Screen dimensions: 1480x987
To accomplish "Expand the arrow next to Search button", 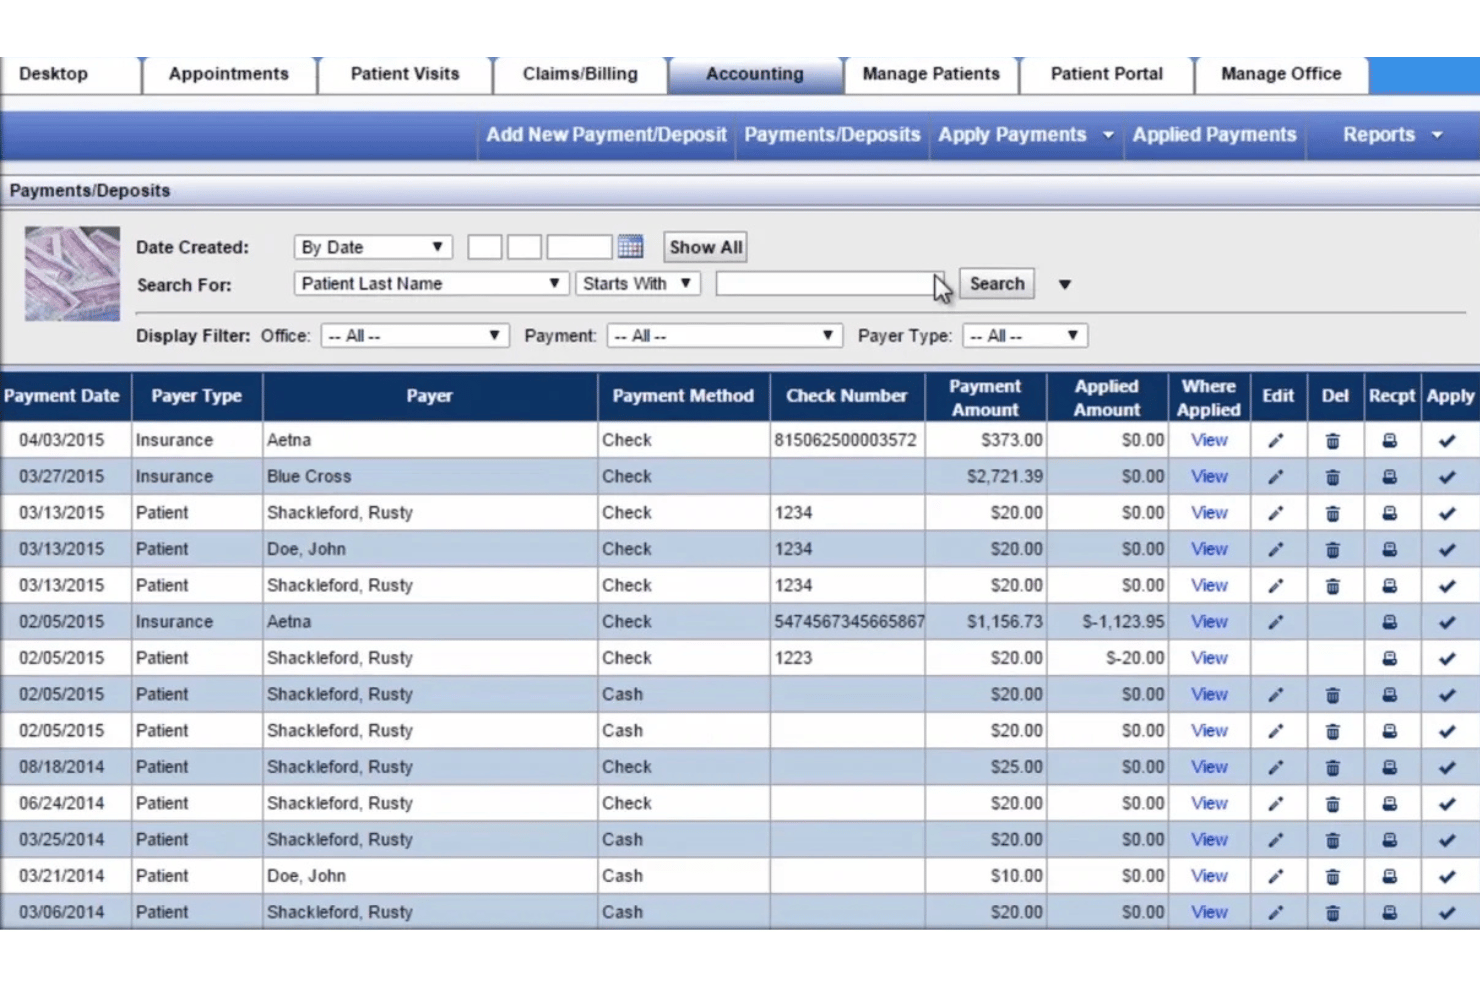I will pyautogui.click(x=1065, y=285).
